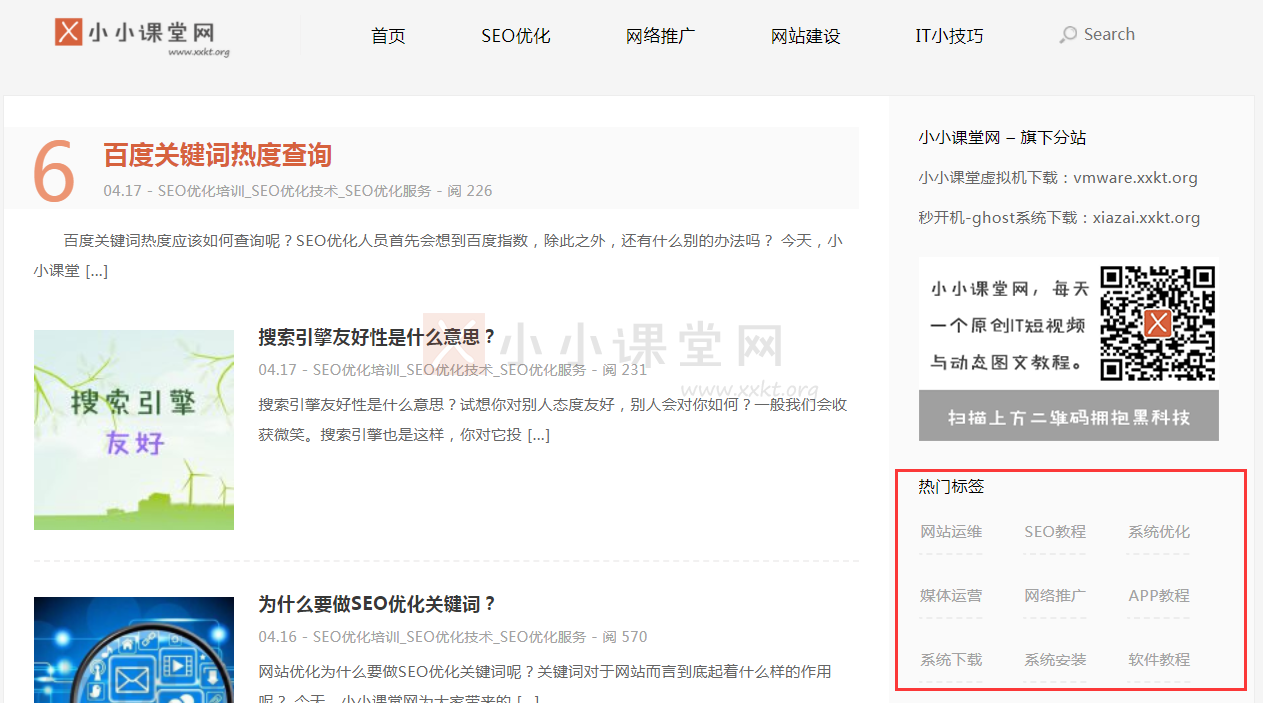Click the 小小课堂网 site logo

coord(142,35)
